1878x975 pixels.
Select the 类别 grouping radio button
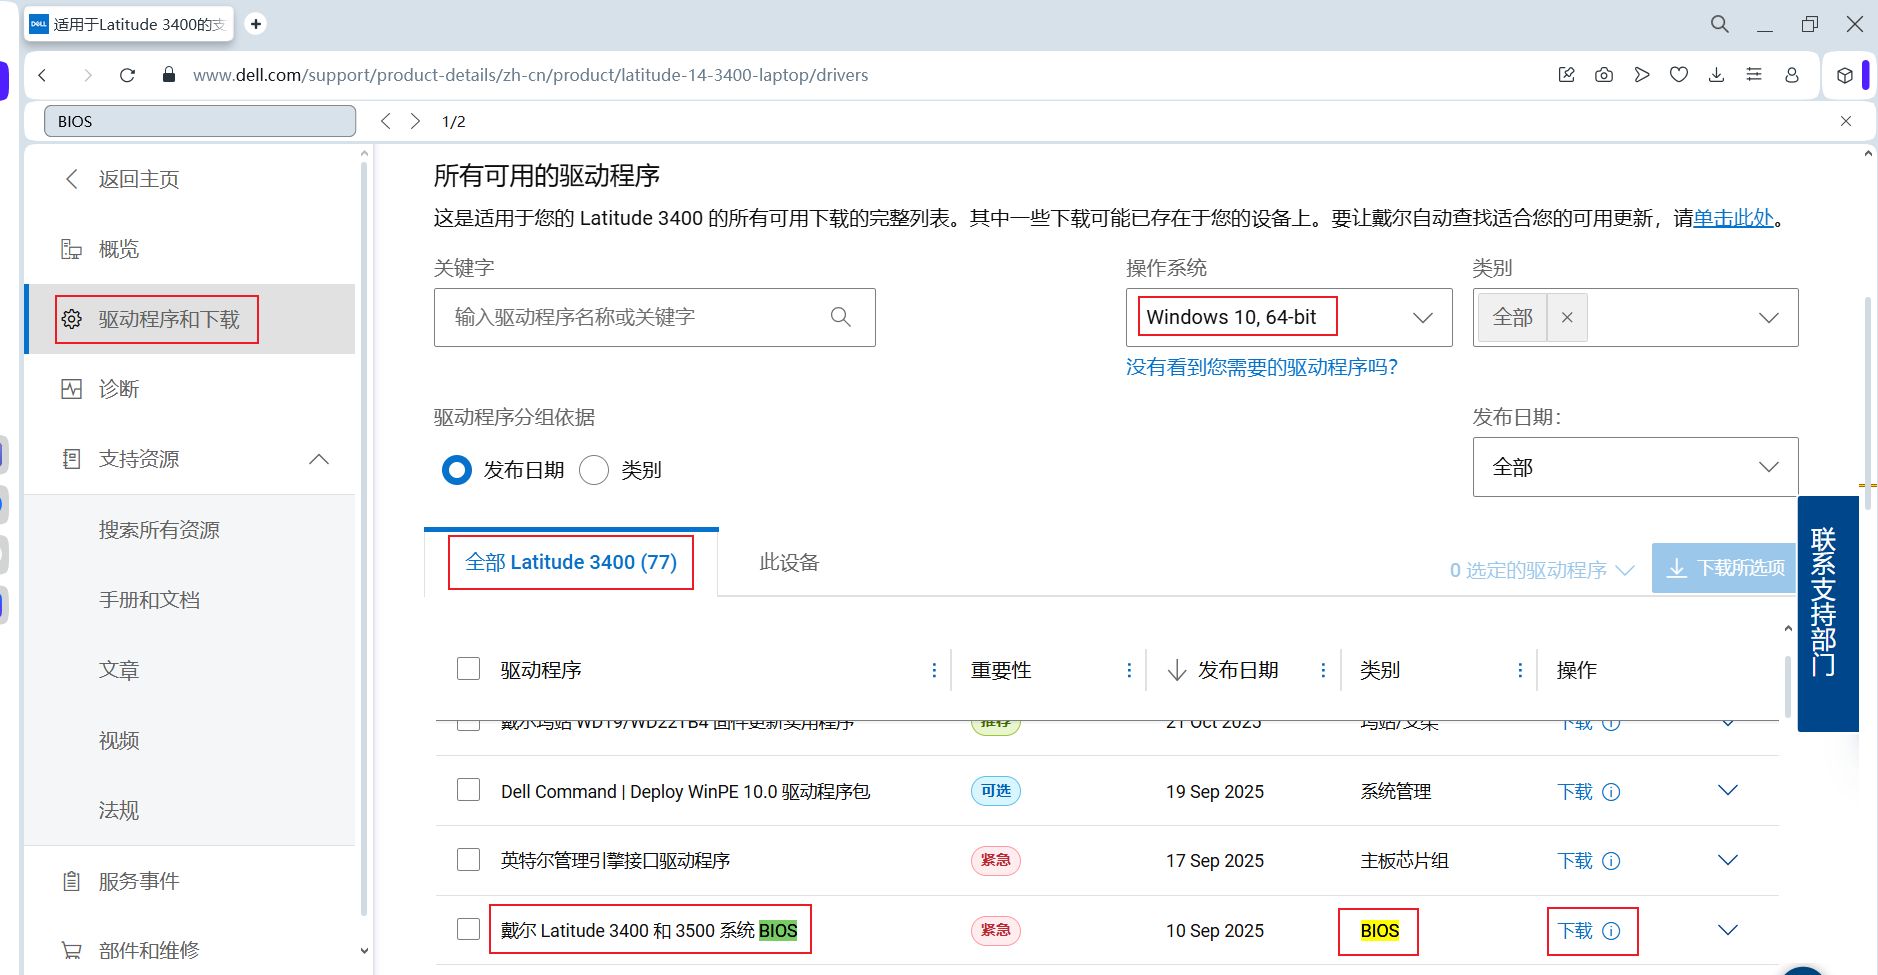coord(594,470)
